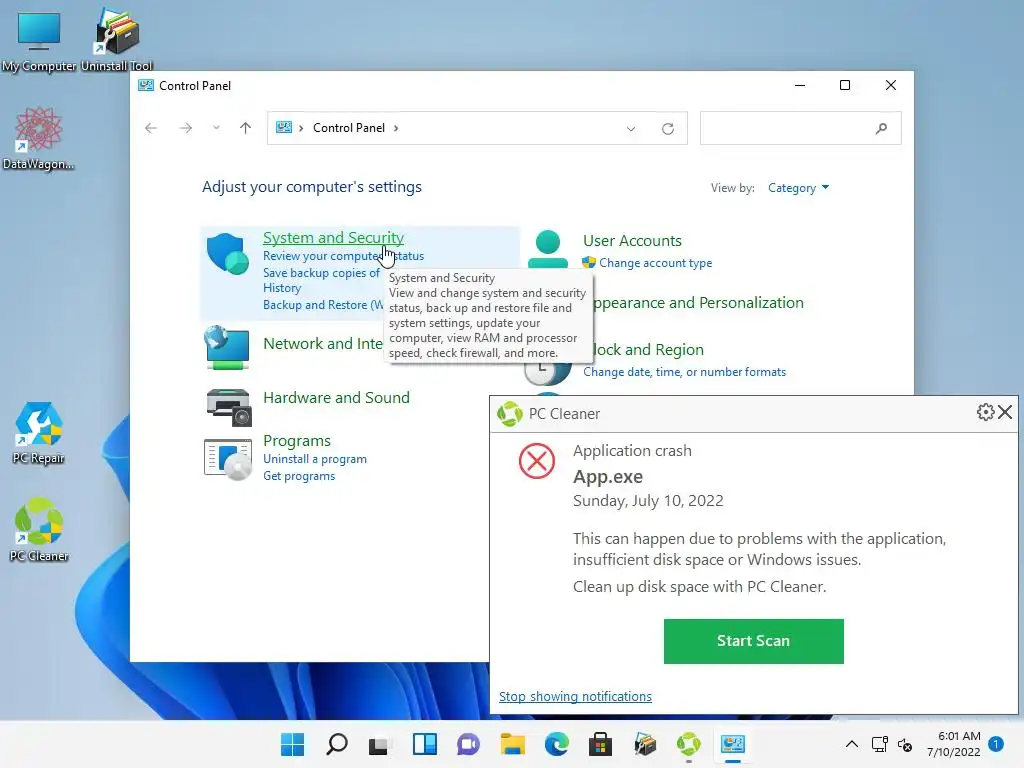1024x768 pixels.
Task: Open User Accounts category
Action: 632,241
